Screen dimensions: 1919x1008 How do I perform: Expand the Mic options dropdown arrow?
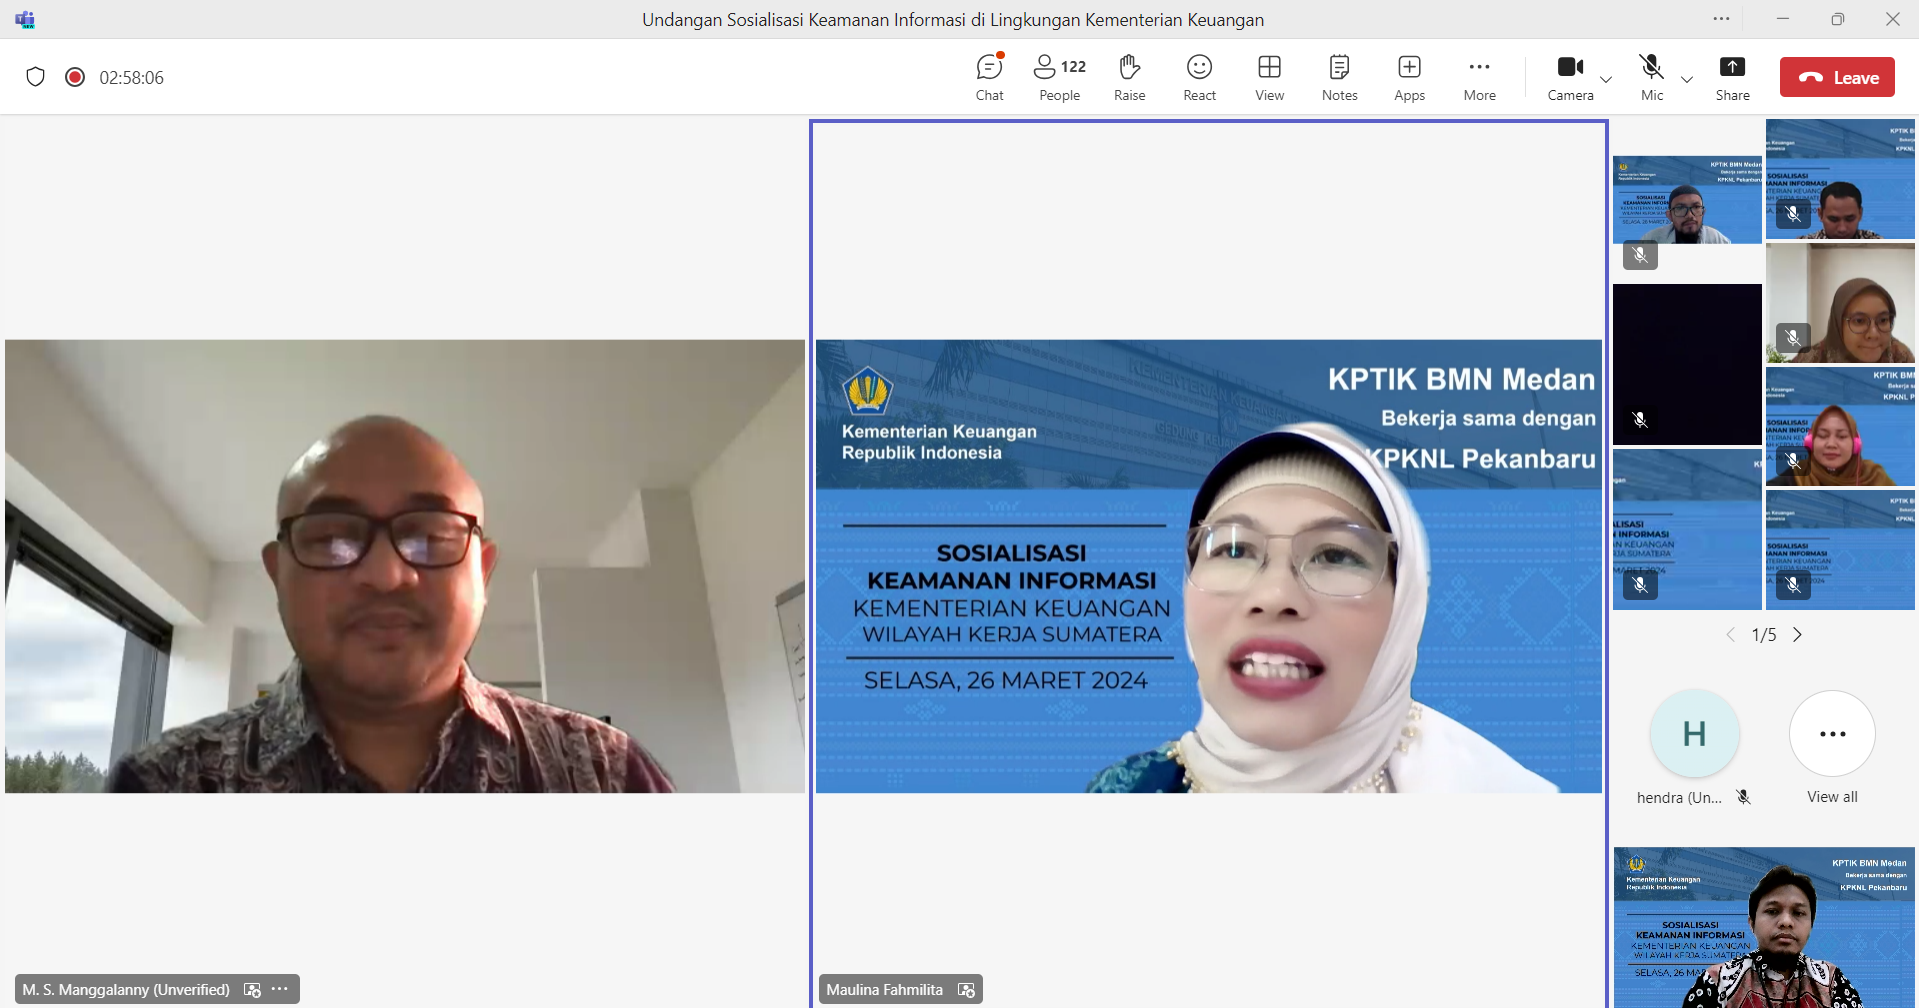tap(1687, 79)
